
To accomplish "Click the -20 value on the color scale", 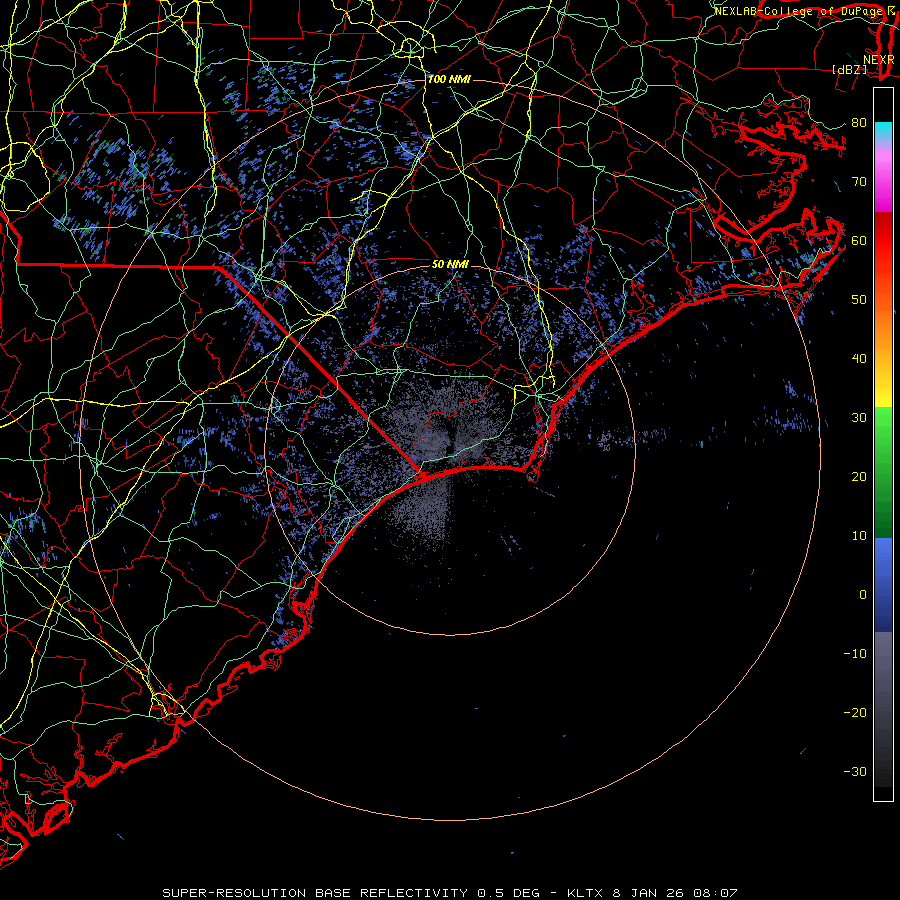I will (855, 713).
